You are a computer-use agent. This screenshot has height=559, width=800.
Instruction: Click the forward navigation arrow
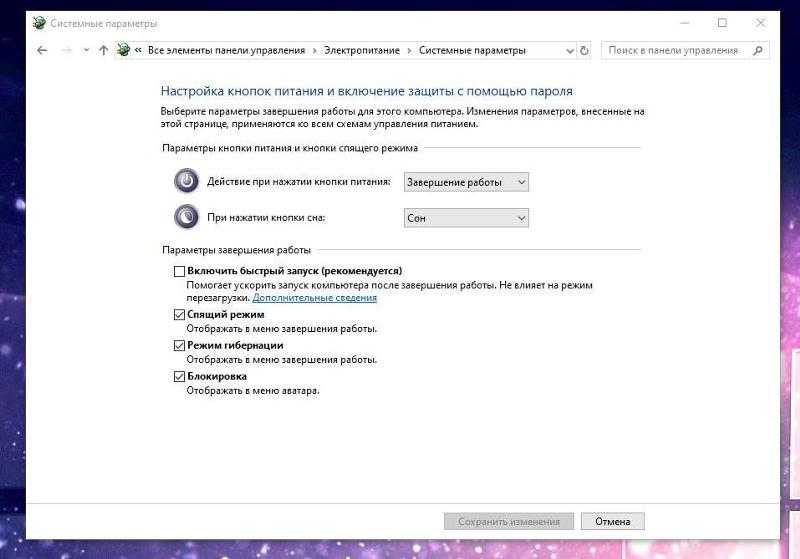[67, 50]
